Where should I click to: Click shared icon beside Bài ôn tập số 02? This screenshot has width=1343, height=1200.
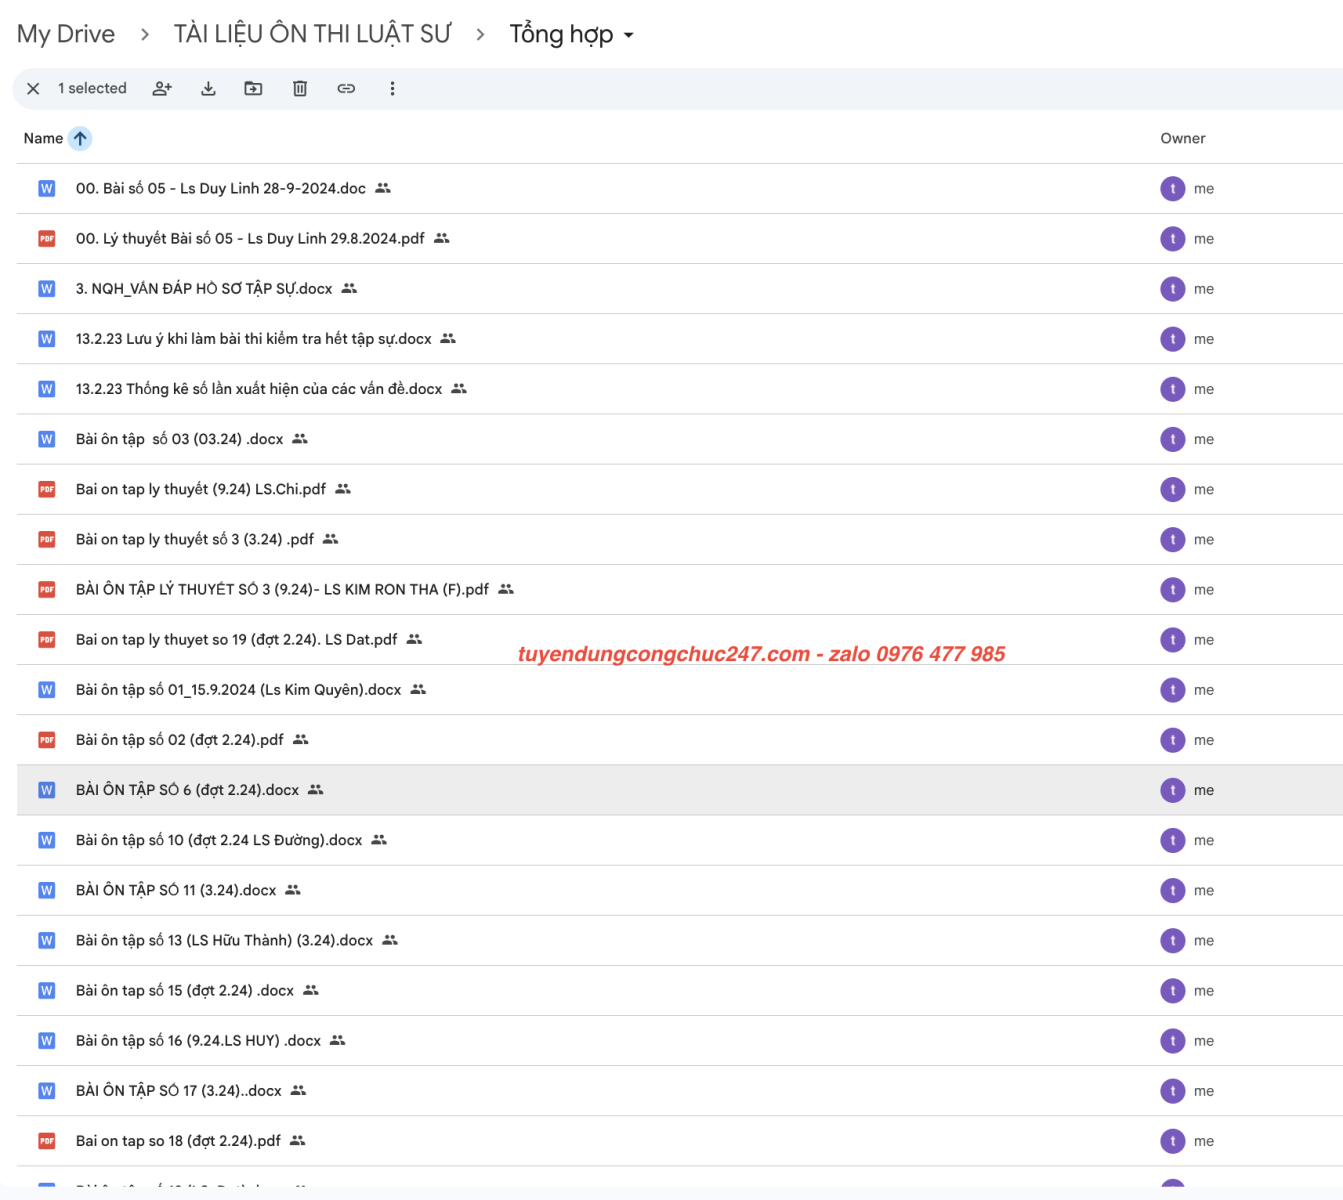[301, 740]
